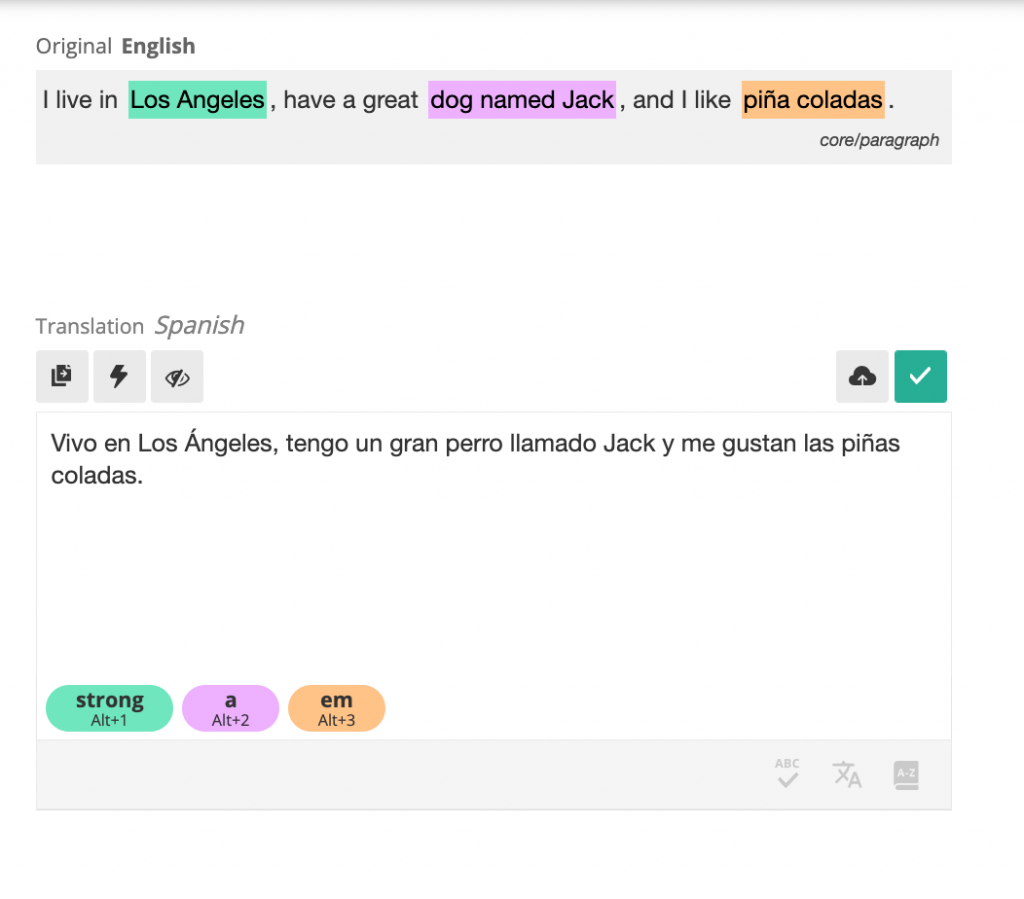Open the A-Z glossary book icon
This screenshot has width=1024, height=899.
[906, 775]
